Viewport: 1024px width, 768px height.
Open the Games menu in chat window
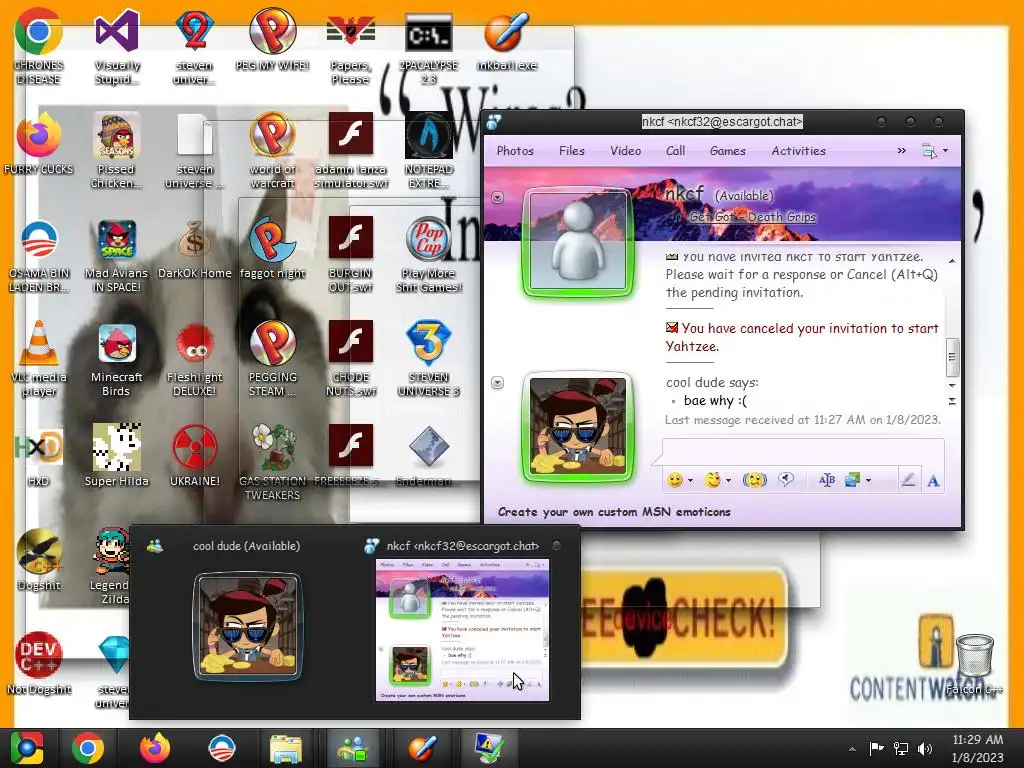728,151
